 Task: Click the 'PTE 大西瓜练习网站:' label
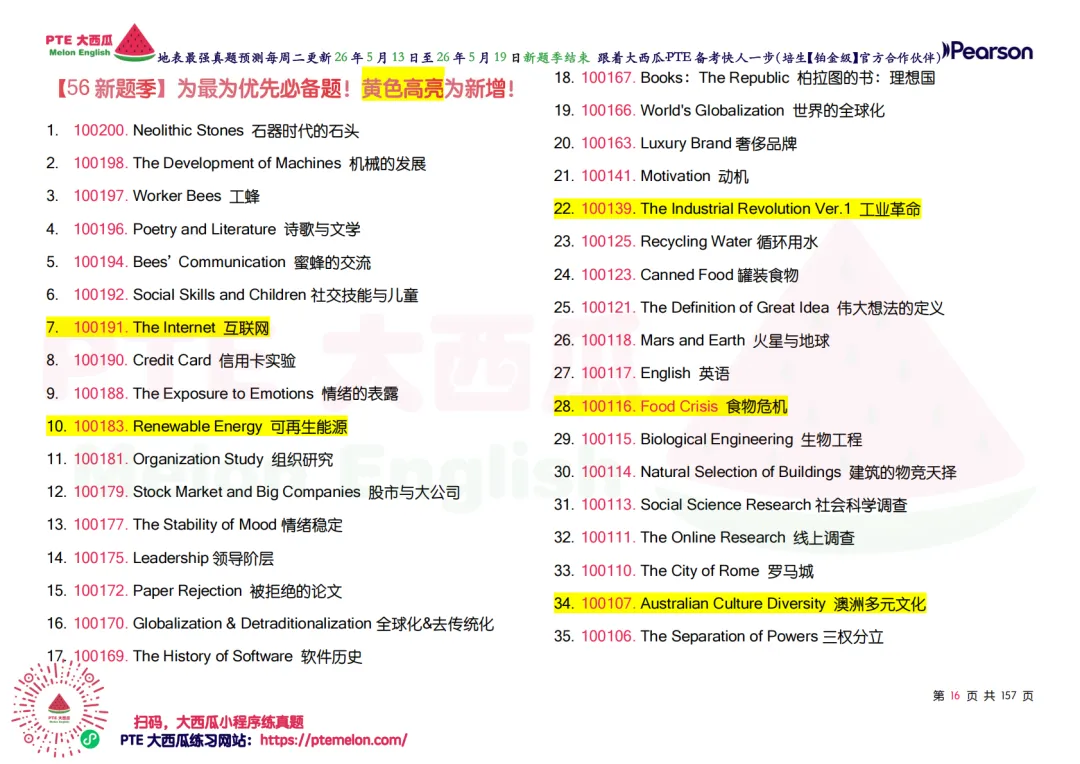(x=186, y=740)
